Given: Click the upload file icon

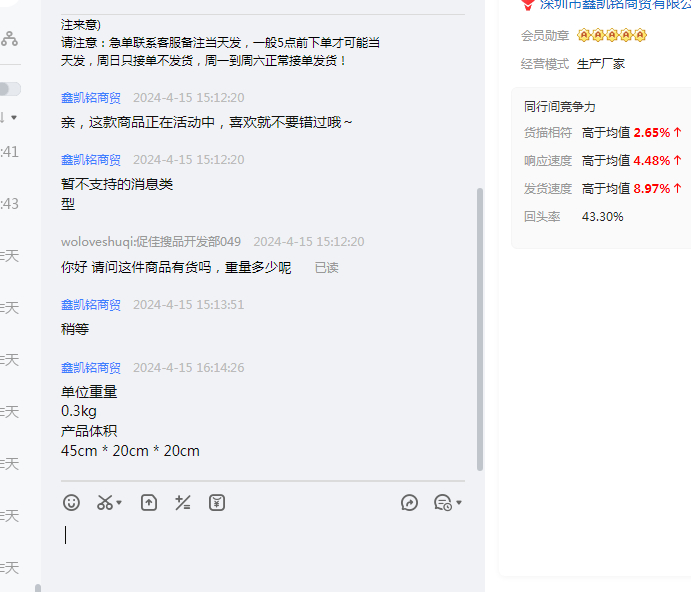Looking at the screenshot, I should click(149, 503).
